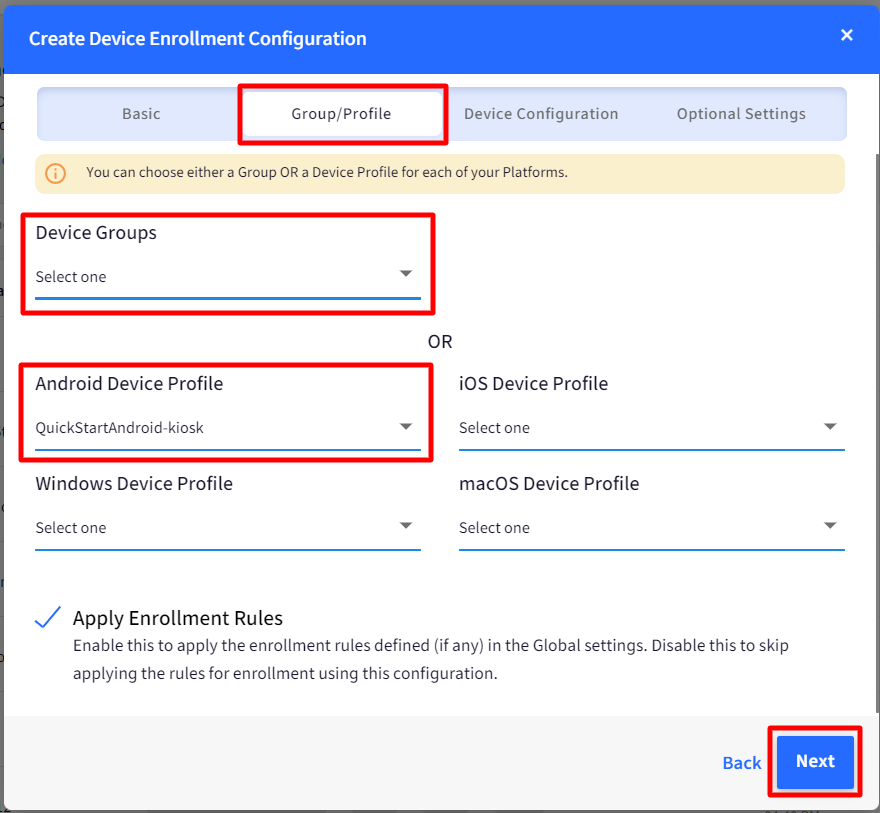Click the 'Windows Device Profile' label
The image size is (880, 813).
[134, 483]
